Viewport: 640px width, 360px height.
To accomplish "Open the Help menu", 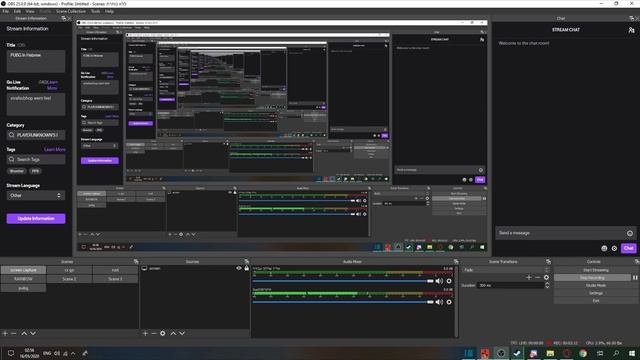I will pos(109,11).
